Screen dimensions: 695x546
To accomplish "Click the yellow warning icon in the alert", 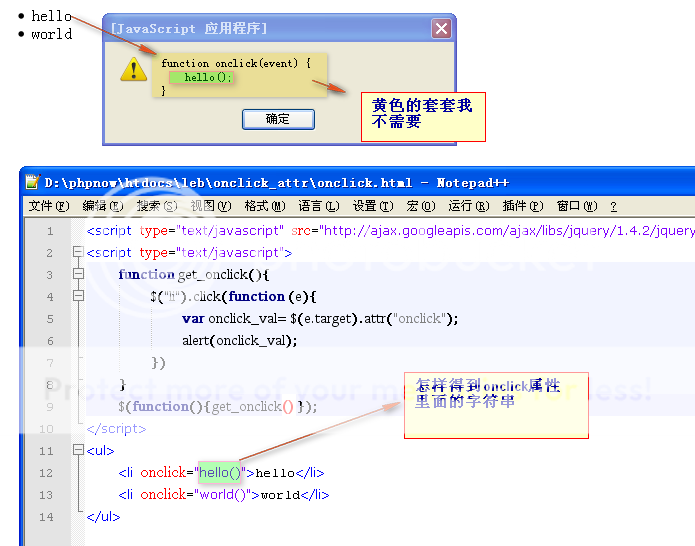I will [x=133, y=69].
